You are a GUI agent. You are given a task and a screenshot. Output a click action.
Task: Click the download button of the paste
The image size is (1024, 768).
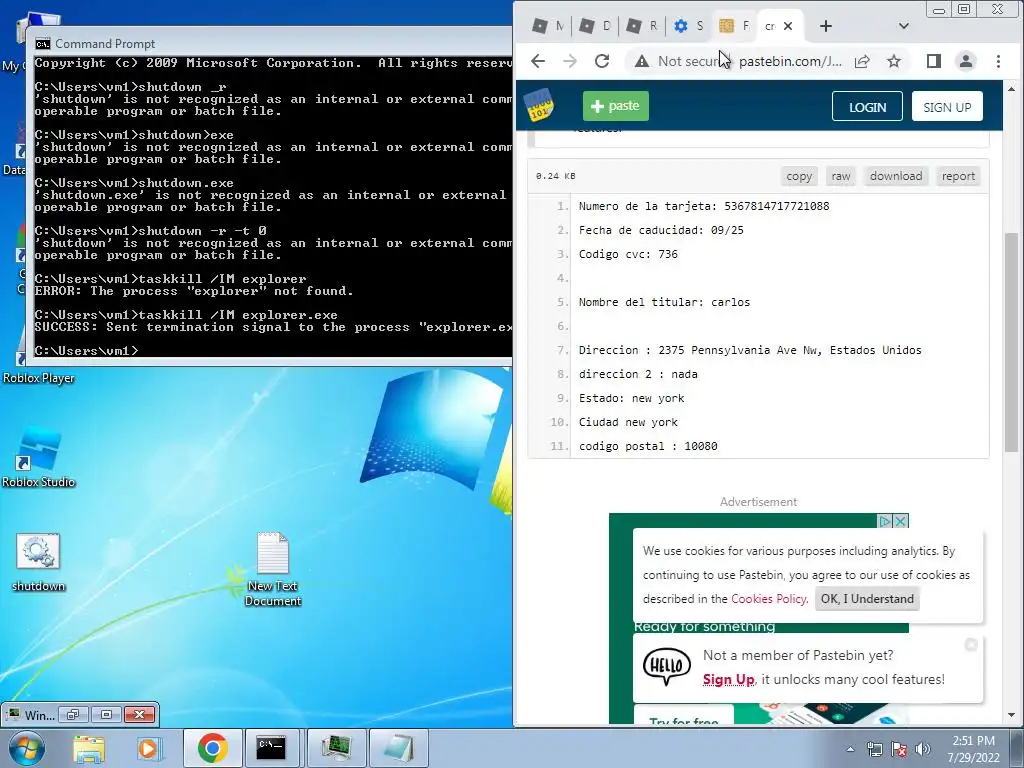point(896,176)
